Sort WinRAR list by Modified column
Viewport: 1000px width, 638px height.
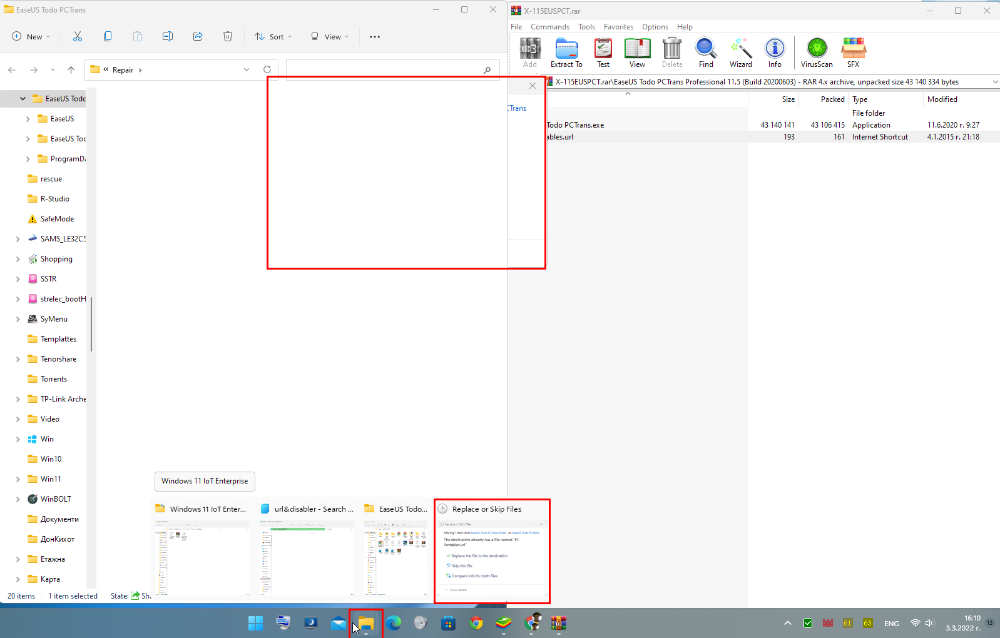961,100
